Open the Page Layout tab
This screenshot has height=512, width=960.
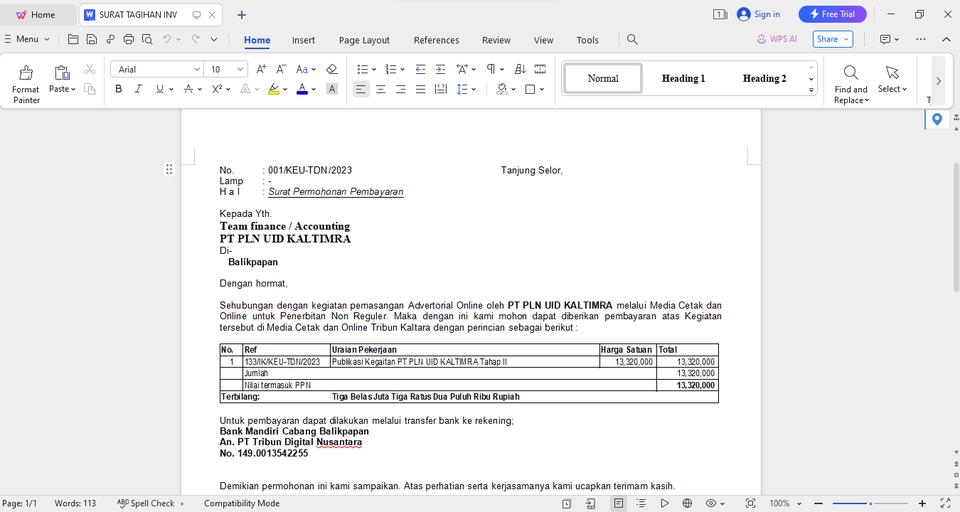point(364,40)
